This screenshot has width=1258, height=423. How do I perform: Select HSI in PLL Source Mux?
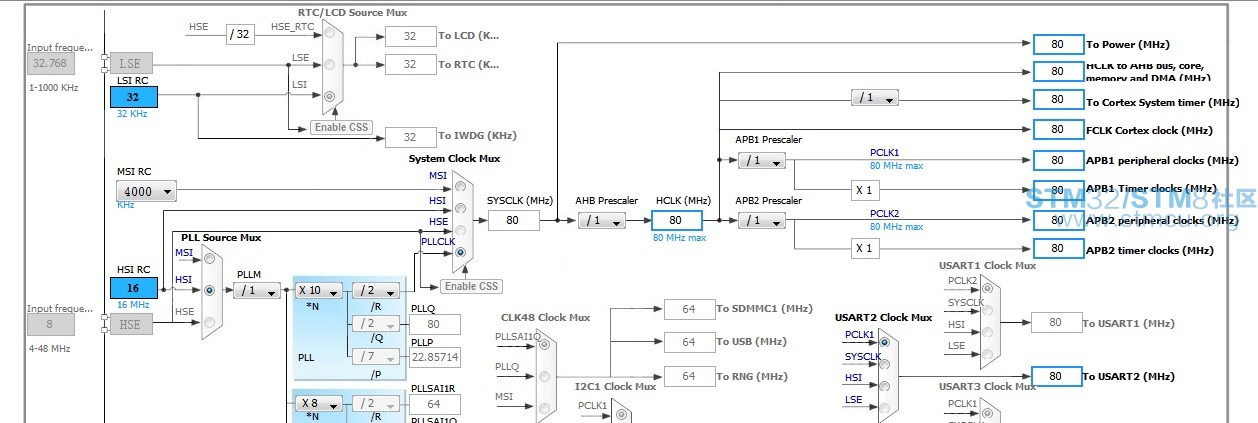(x=209, y=290)
